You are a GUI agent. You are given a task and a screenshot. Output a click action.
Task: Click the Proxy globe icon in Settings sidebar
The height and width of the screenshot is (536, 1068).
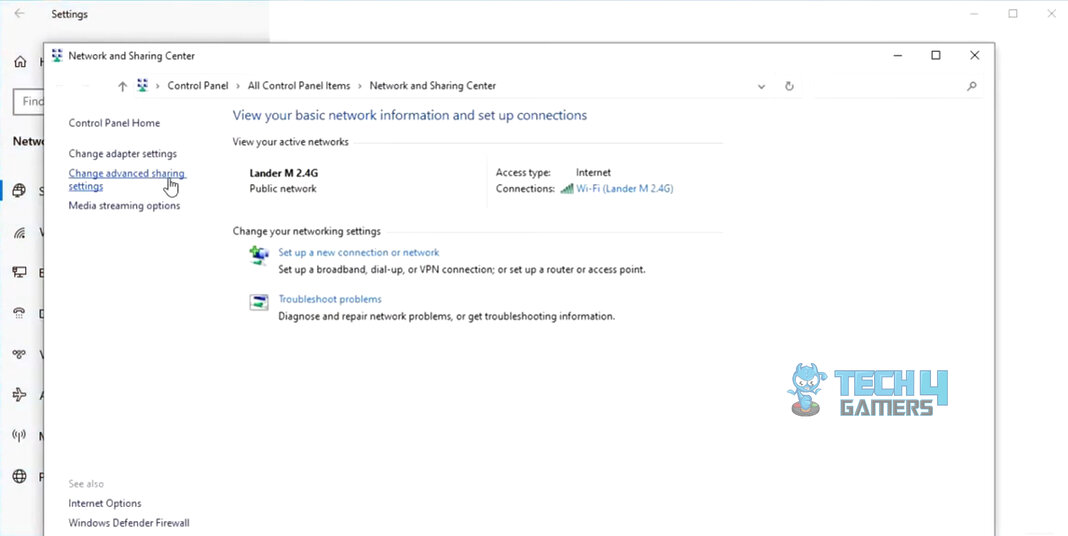tap(19, 477)
